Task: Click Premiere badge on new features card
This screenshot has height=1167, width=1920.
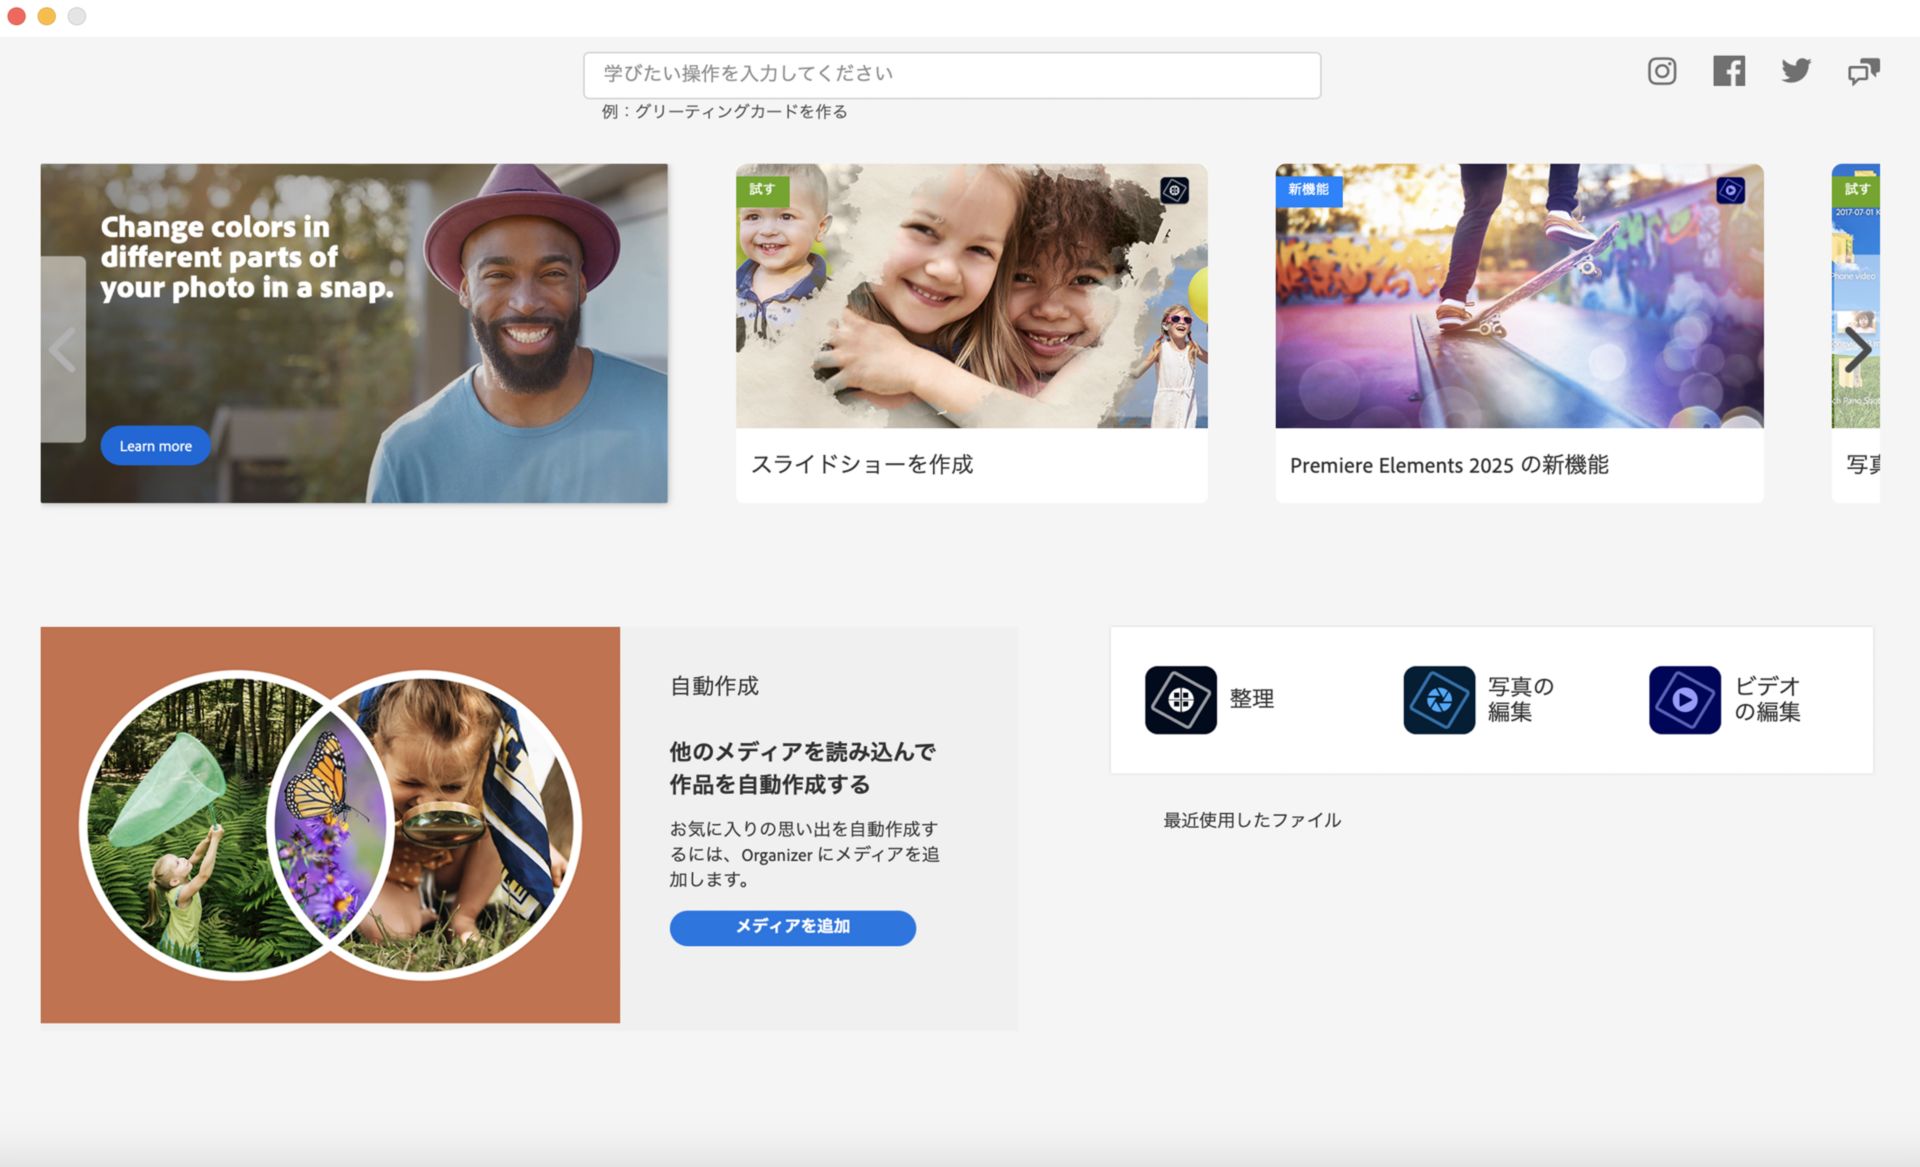Action: [1730, 190]
